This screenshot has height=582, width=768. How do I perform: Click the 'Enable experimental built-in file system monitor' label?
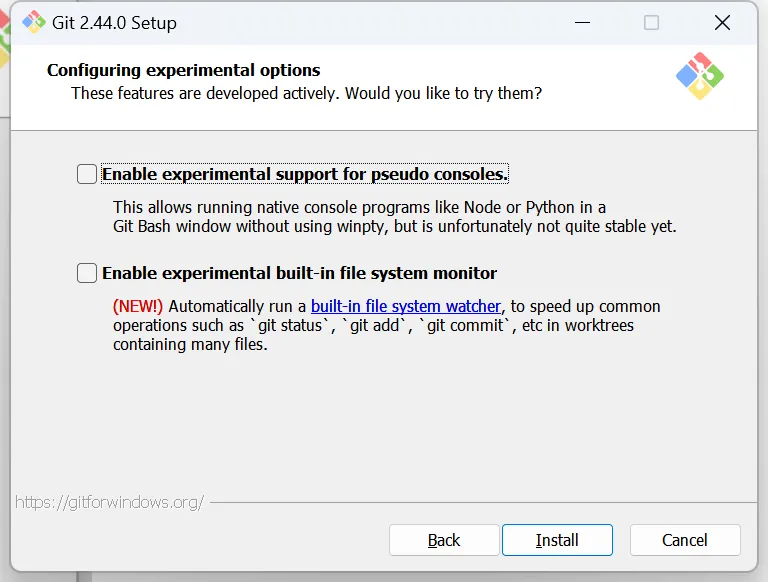[299, 273]
